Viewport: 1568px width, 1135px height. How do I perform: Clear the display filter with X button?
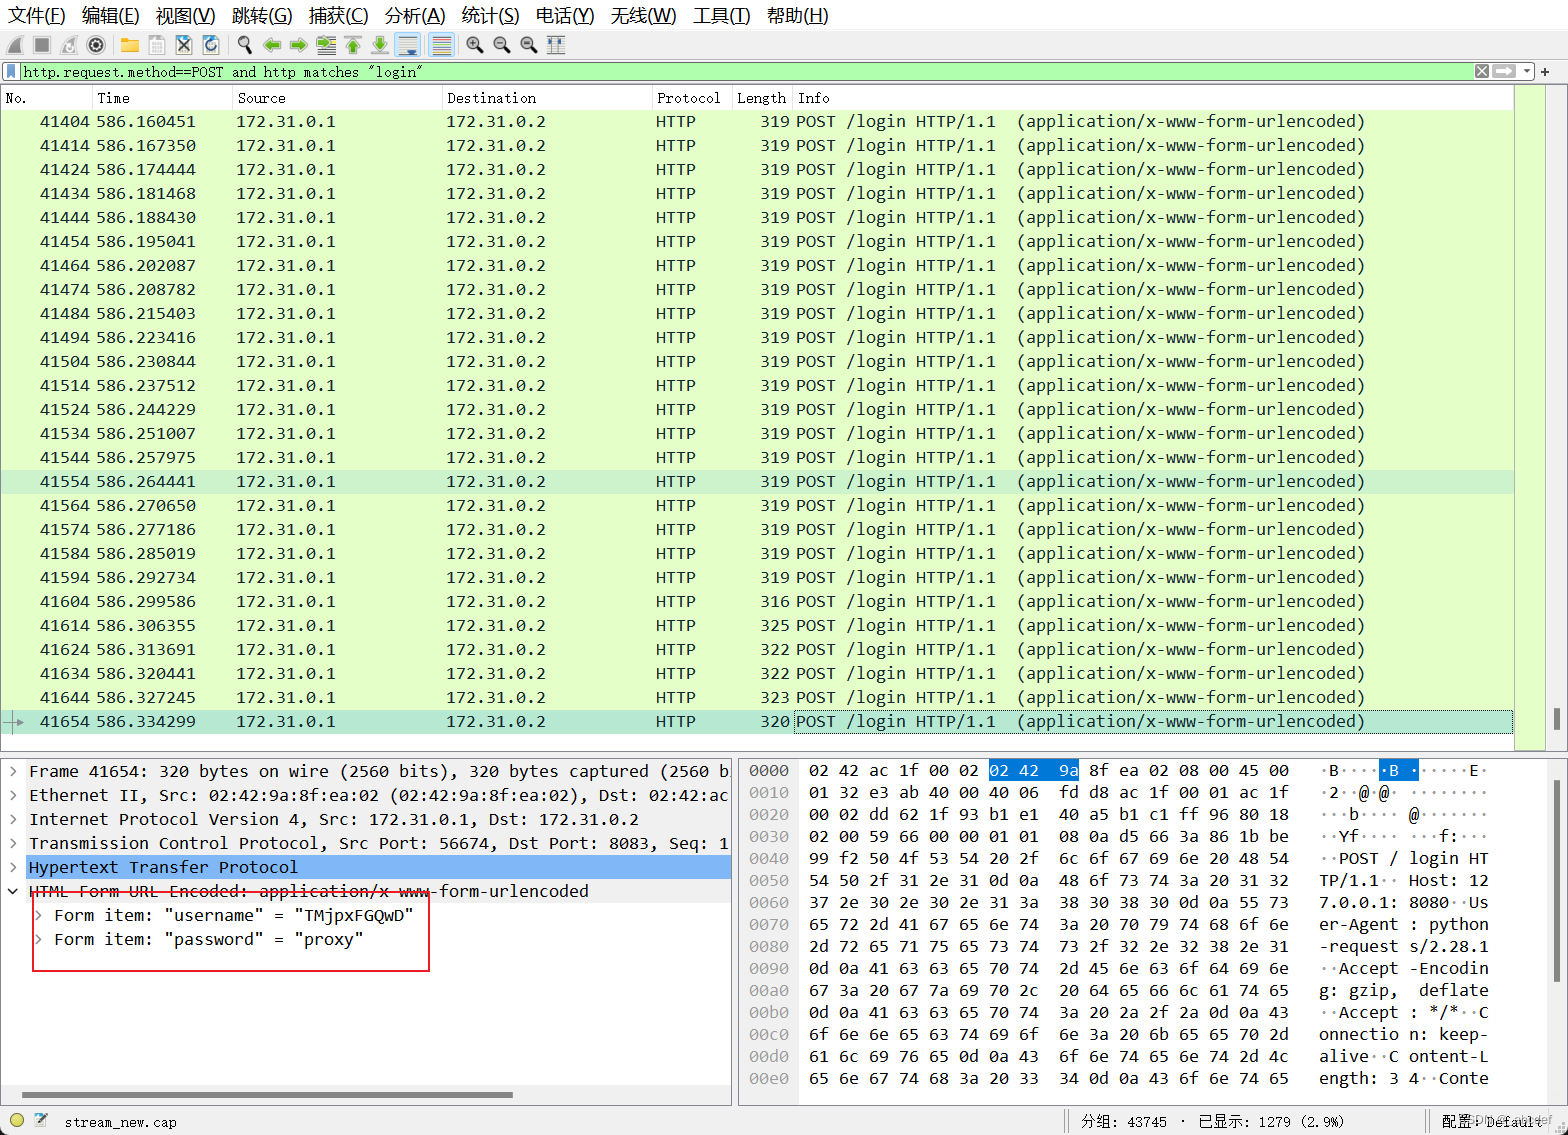coord(1482,71)
